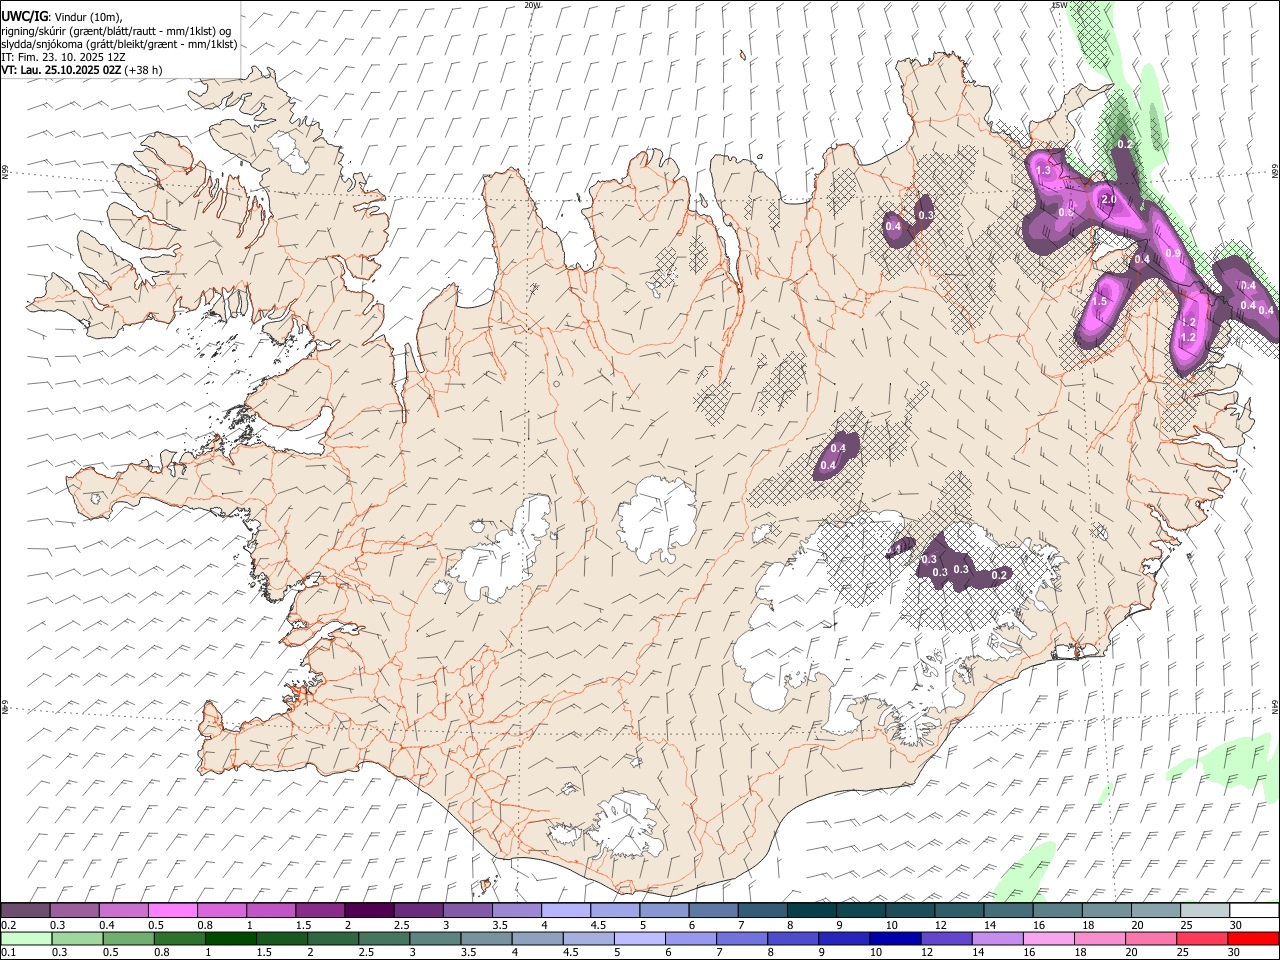This screenshot has width=1280, height=960.
Task: Click the '18' number under the snow legend
Action: [x=1087, y=925]
